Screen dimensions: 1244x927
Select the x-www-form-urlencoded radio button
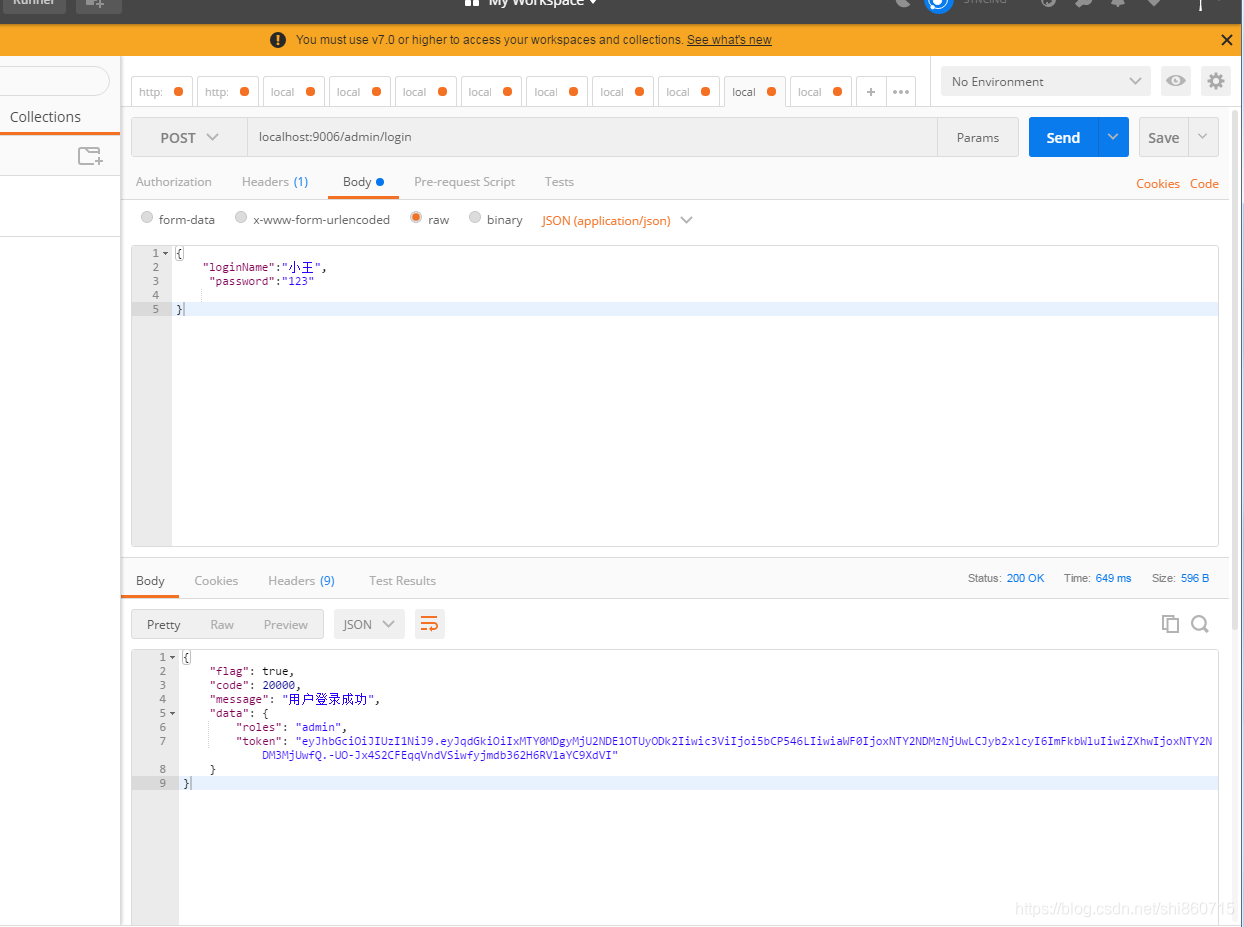pyautogui.click(x=241, y=218)
